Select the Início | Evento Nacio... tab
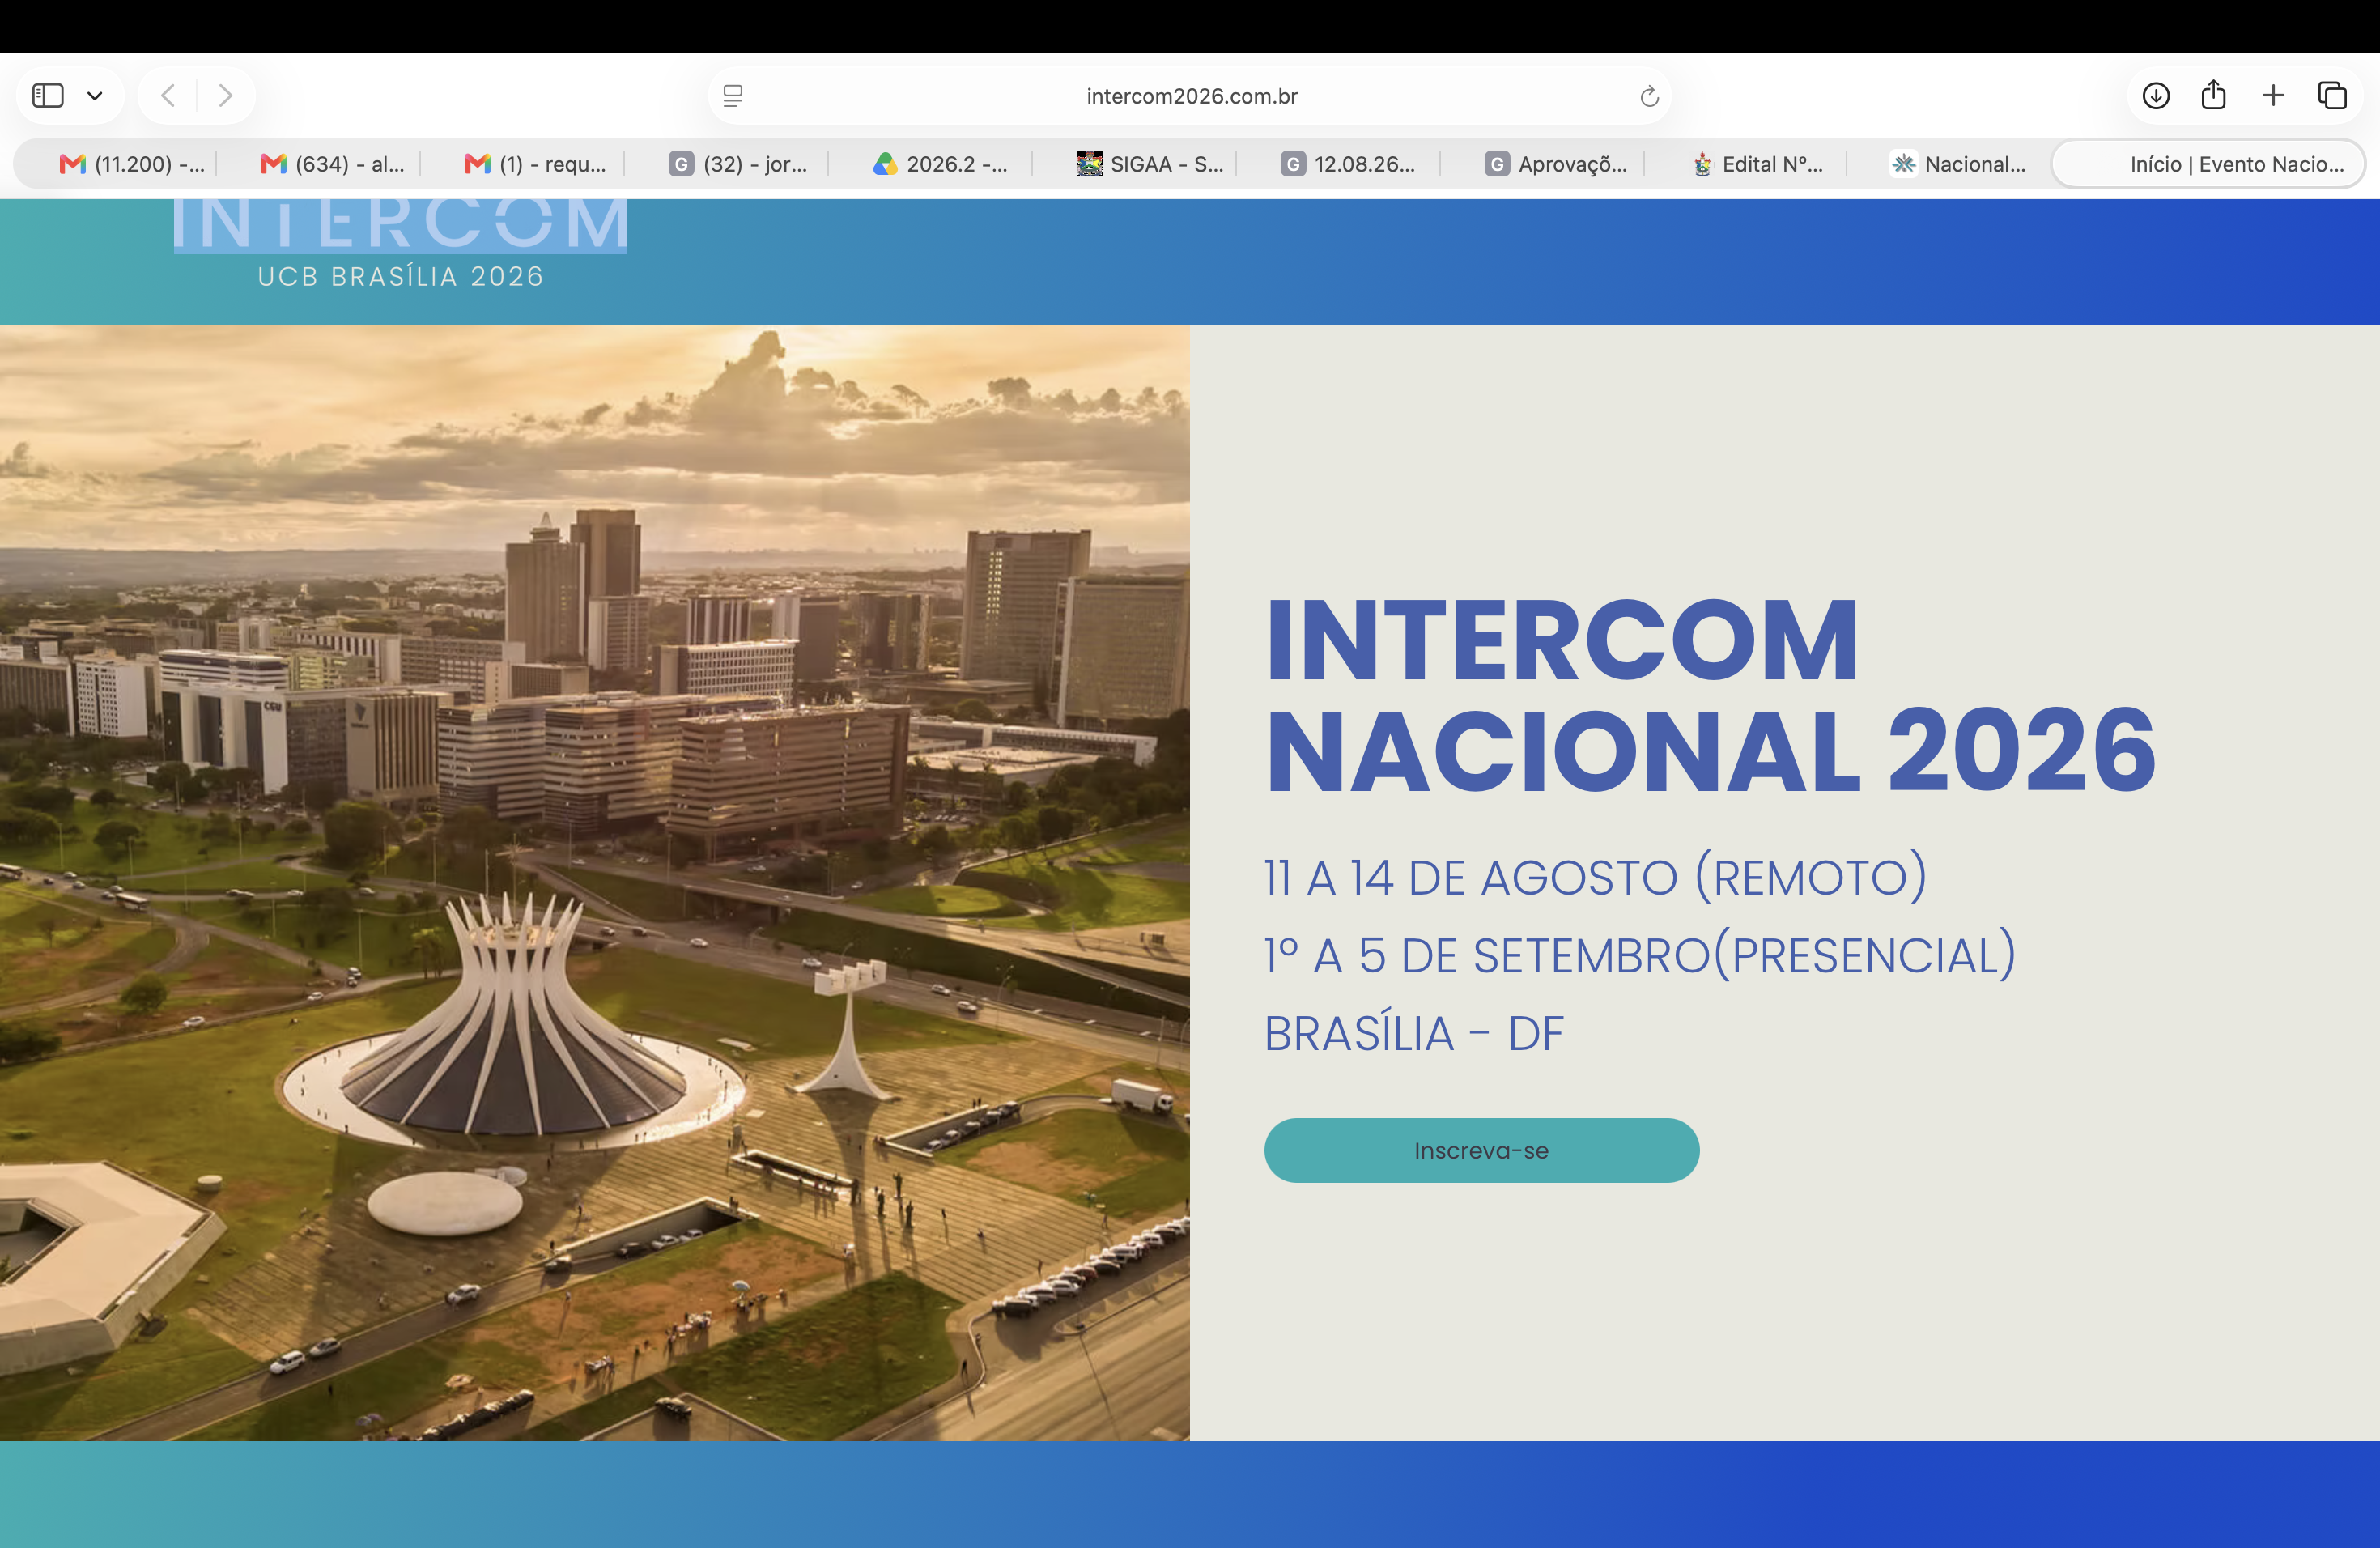Viewport: 2380px width, 1548px height. click(2209, 164)
